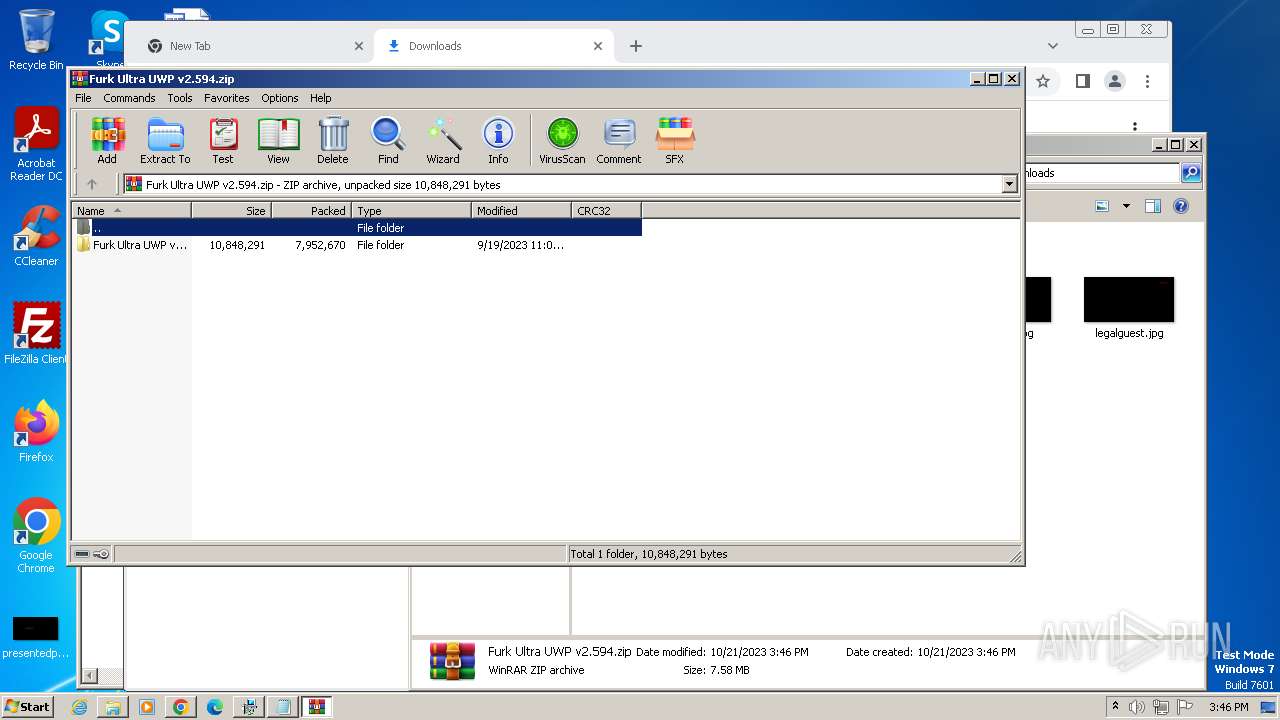Viewport: 1280px width, 720px height.
Task: Click the Add toolbar icon in WinRAR
Action: [107, 140]
